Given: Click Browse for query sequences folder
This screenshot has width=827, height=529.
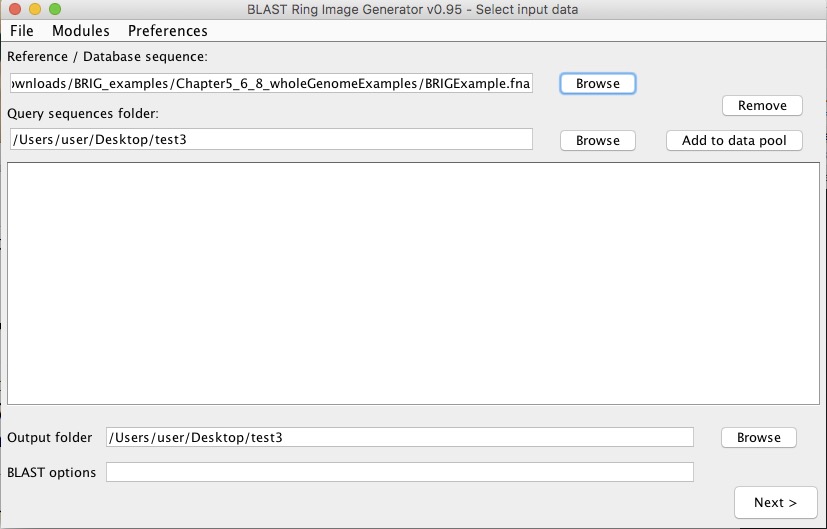Looking at the screenshot, I should [x=598, y=140].
